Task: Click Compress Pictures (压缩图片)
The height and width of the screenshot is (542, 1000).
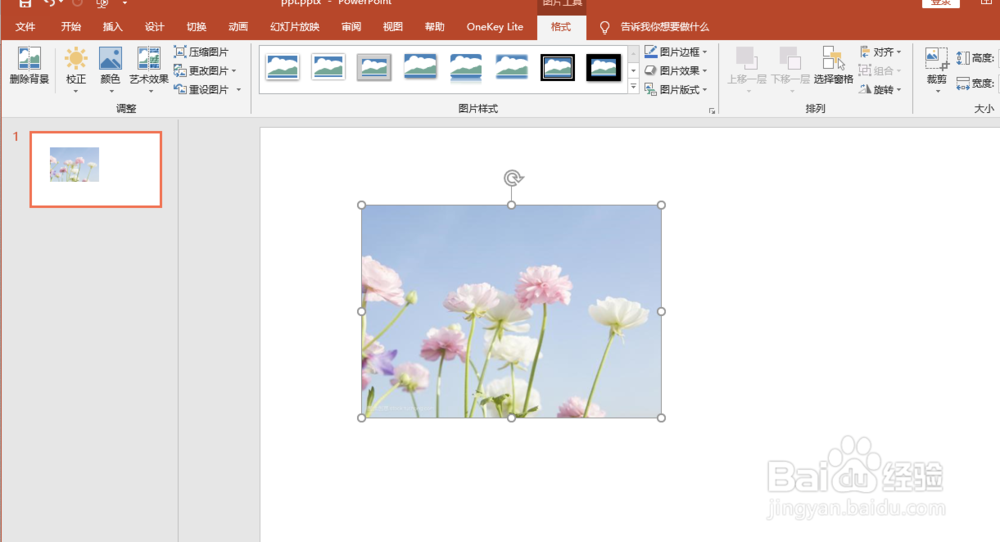Action: click(x=202, y=52)
